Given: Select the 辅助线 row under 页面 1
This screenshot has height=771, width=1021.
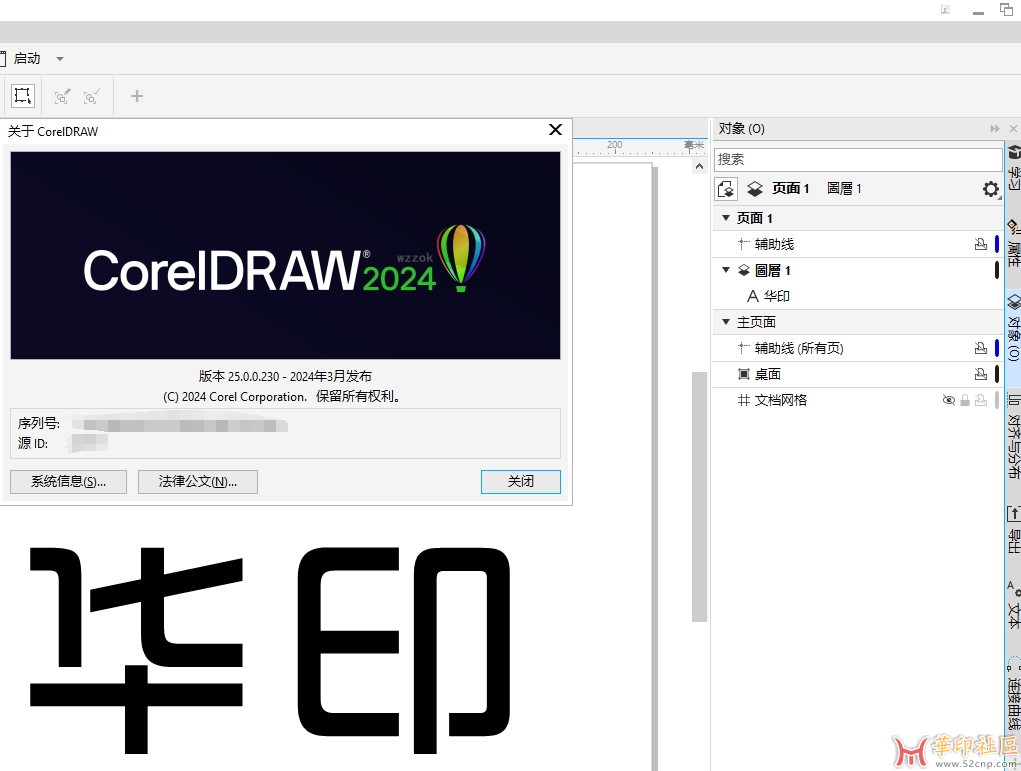Looking at the screenshot, I should (858, 244).
